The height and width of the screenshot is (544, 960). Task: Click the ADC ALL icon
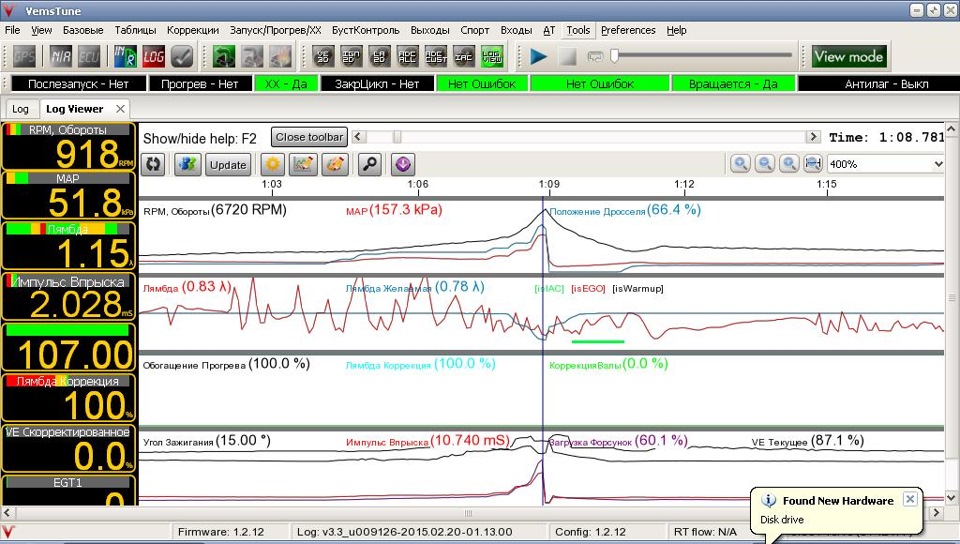(408, 57)
